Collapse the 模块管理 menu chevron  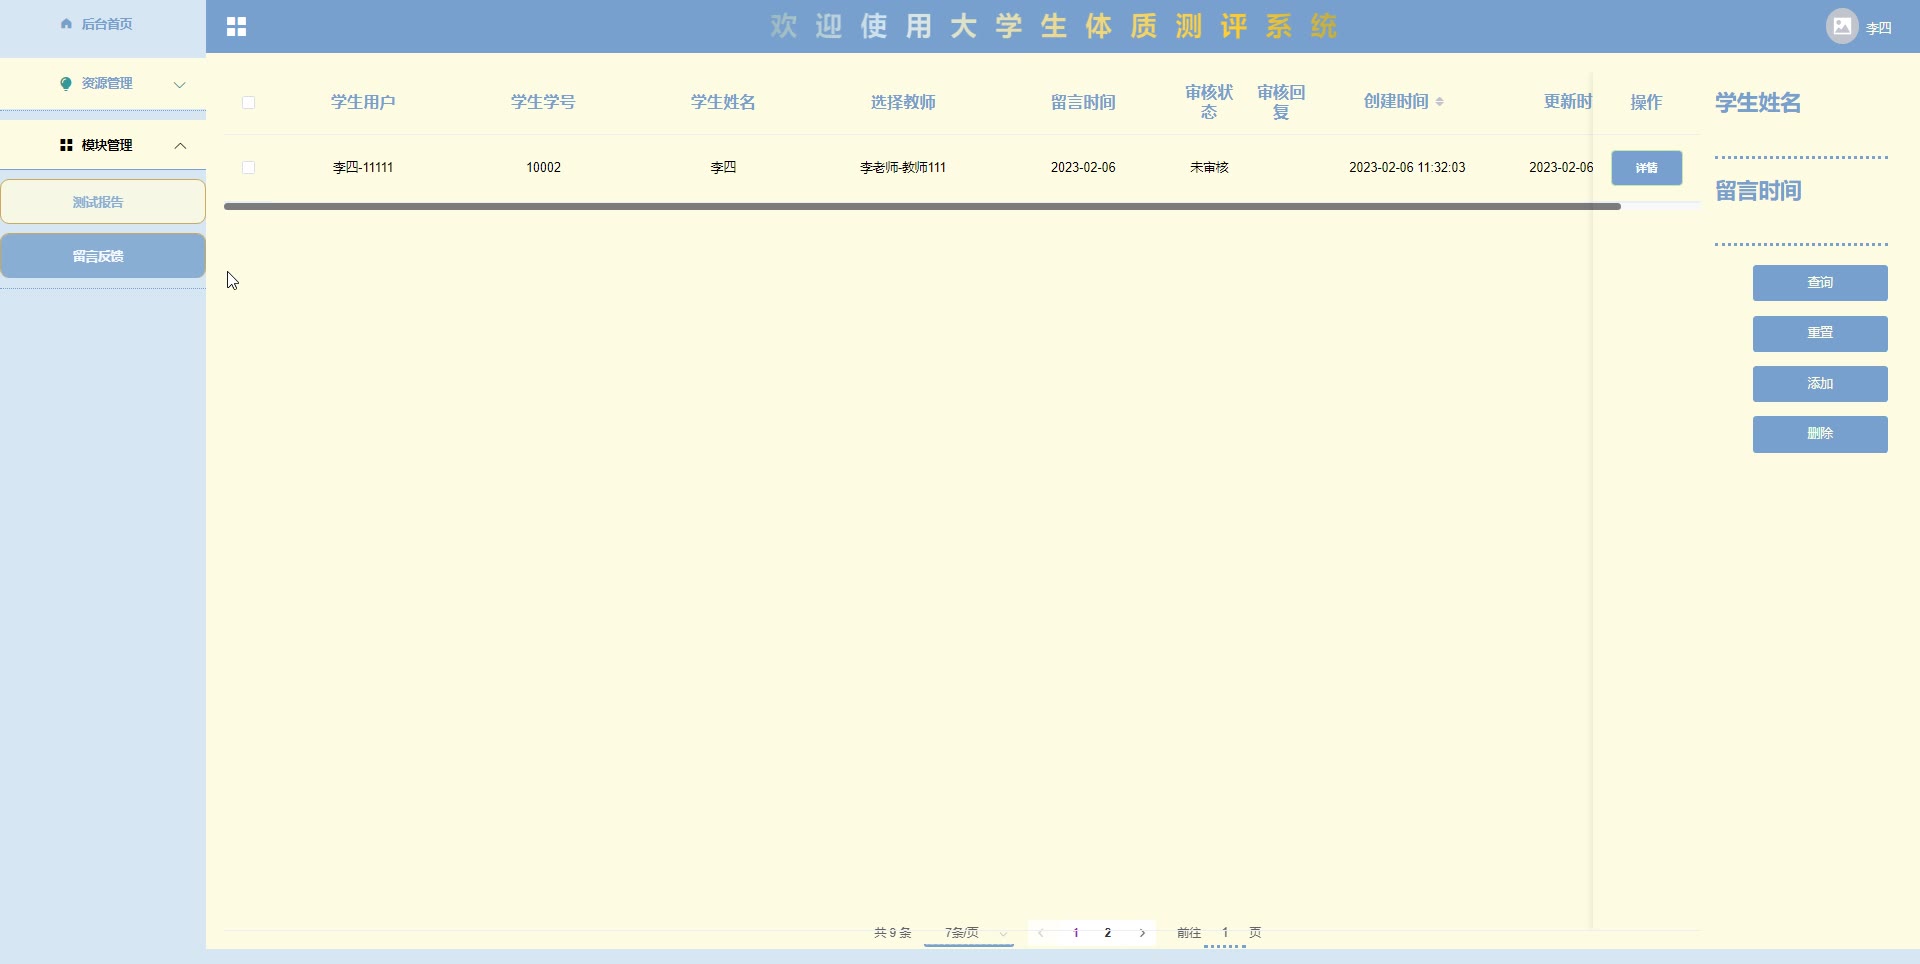180,146
